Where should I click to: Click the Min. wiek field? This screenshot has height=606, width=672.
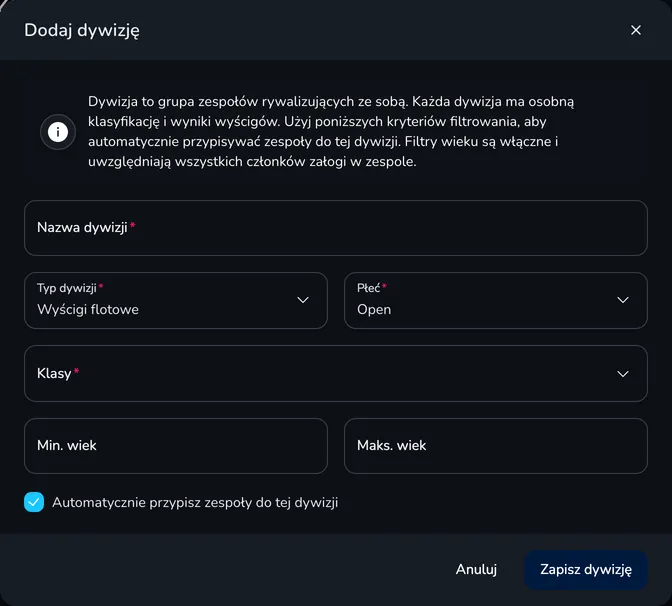(176, 446)
